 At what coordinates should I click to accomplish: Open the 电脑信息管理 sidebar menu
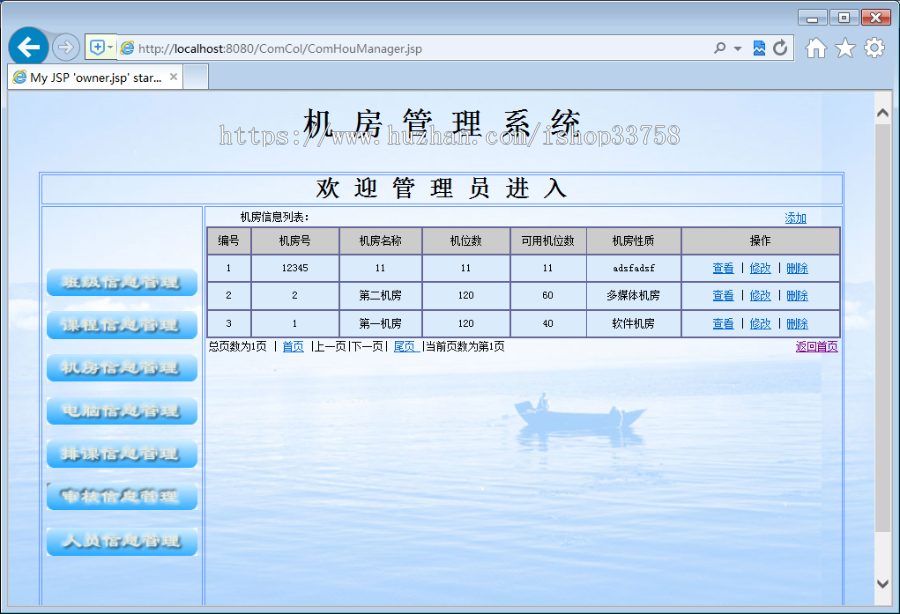121,410
